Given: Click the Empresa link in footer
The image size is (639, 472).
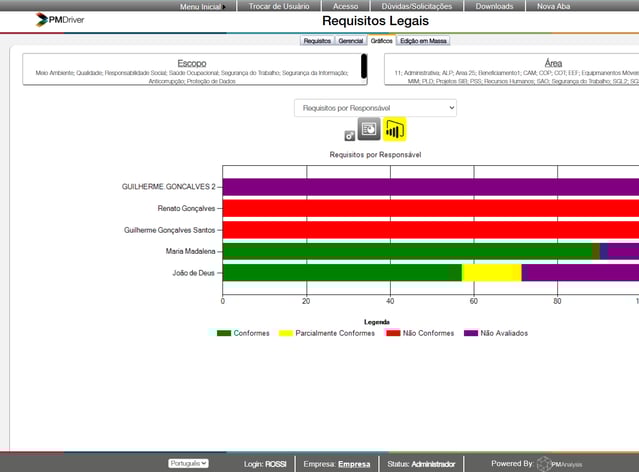Looking at the screenshot, I should 354,464.
